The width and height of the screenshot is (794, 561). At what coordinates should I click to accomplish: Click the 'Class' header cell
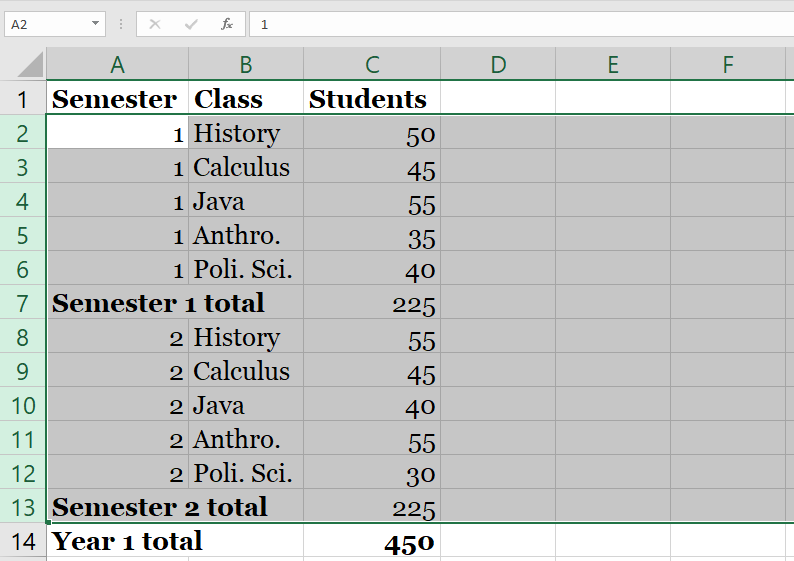[x=246, y=98]
